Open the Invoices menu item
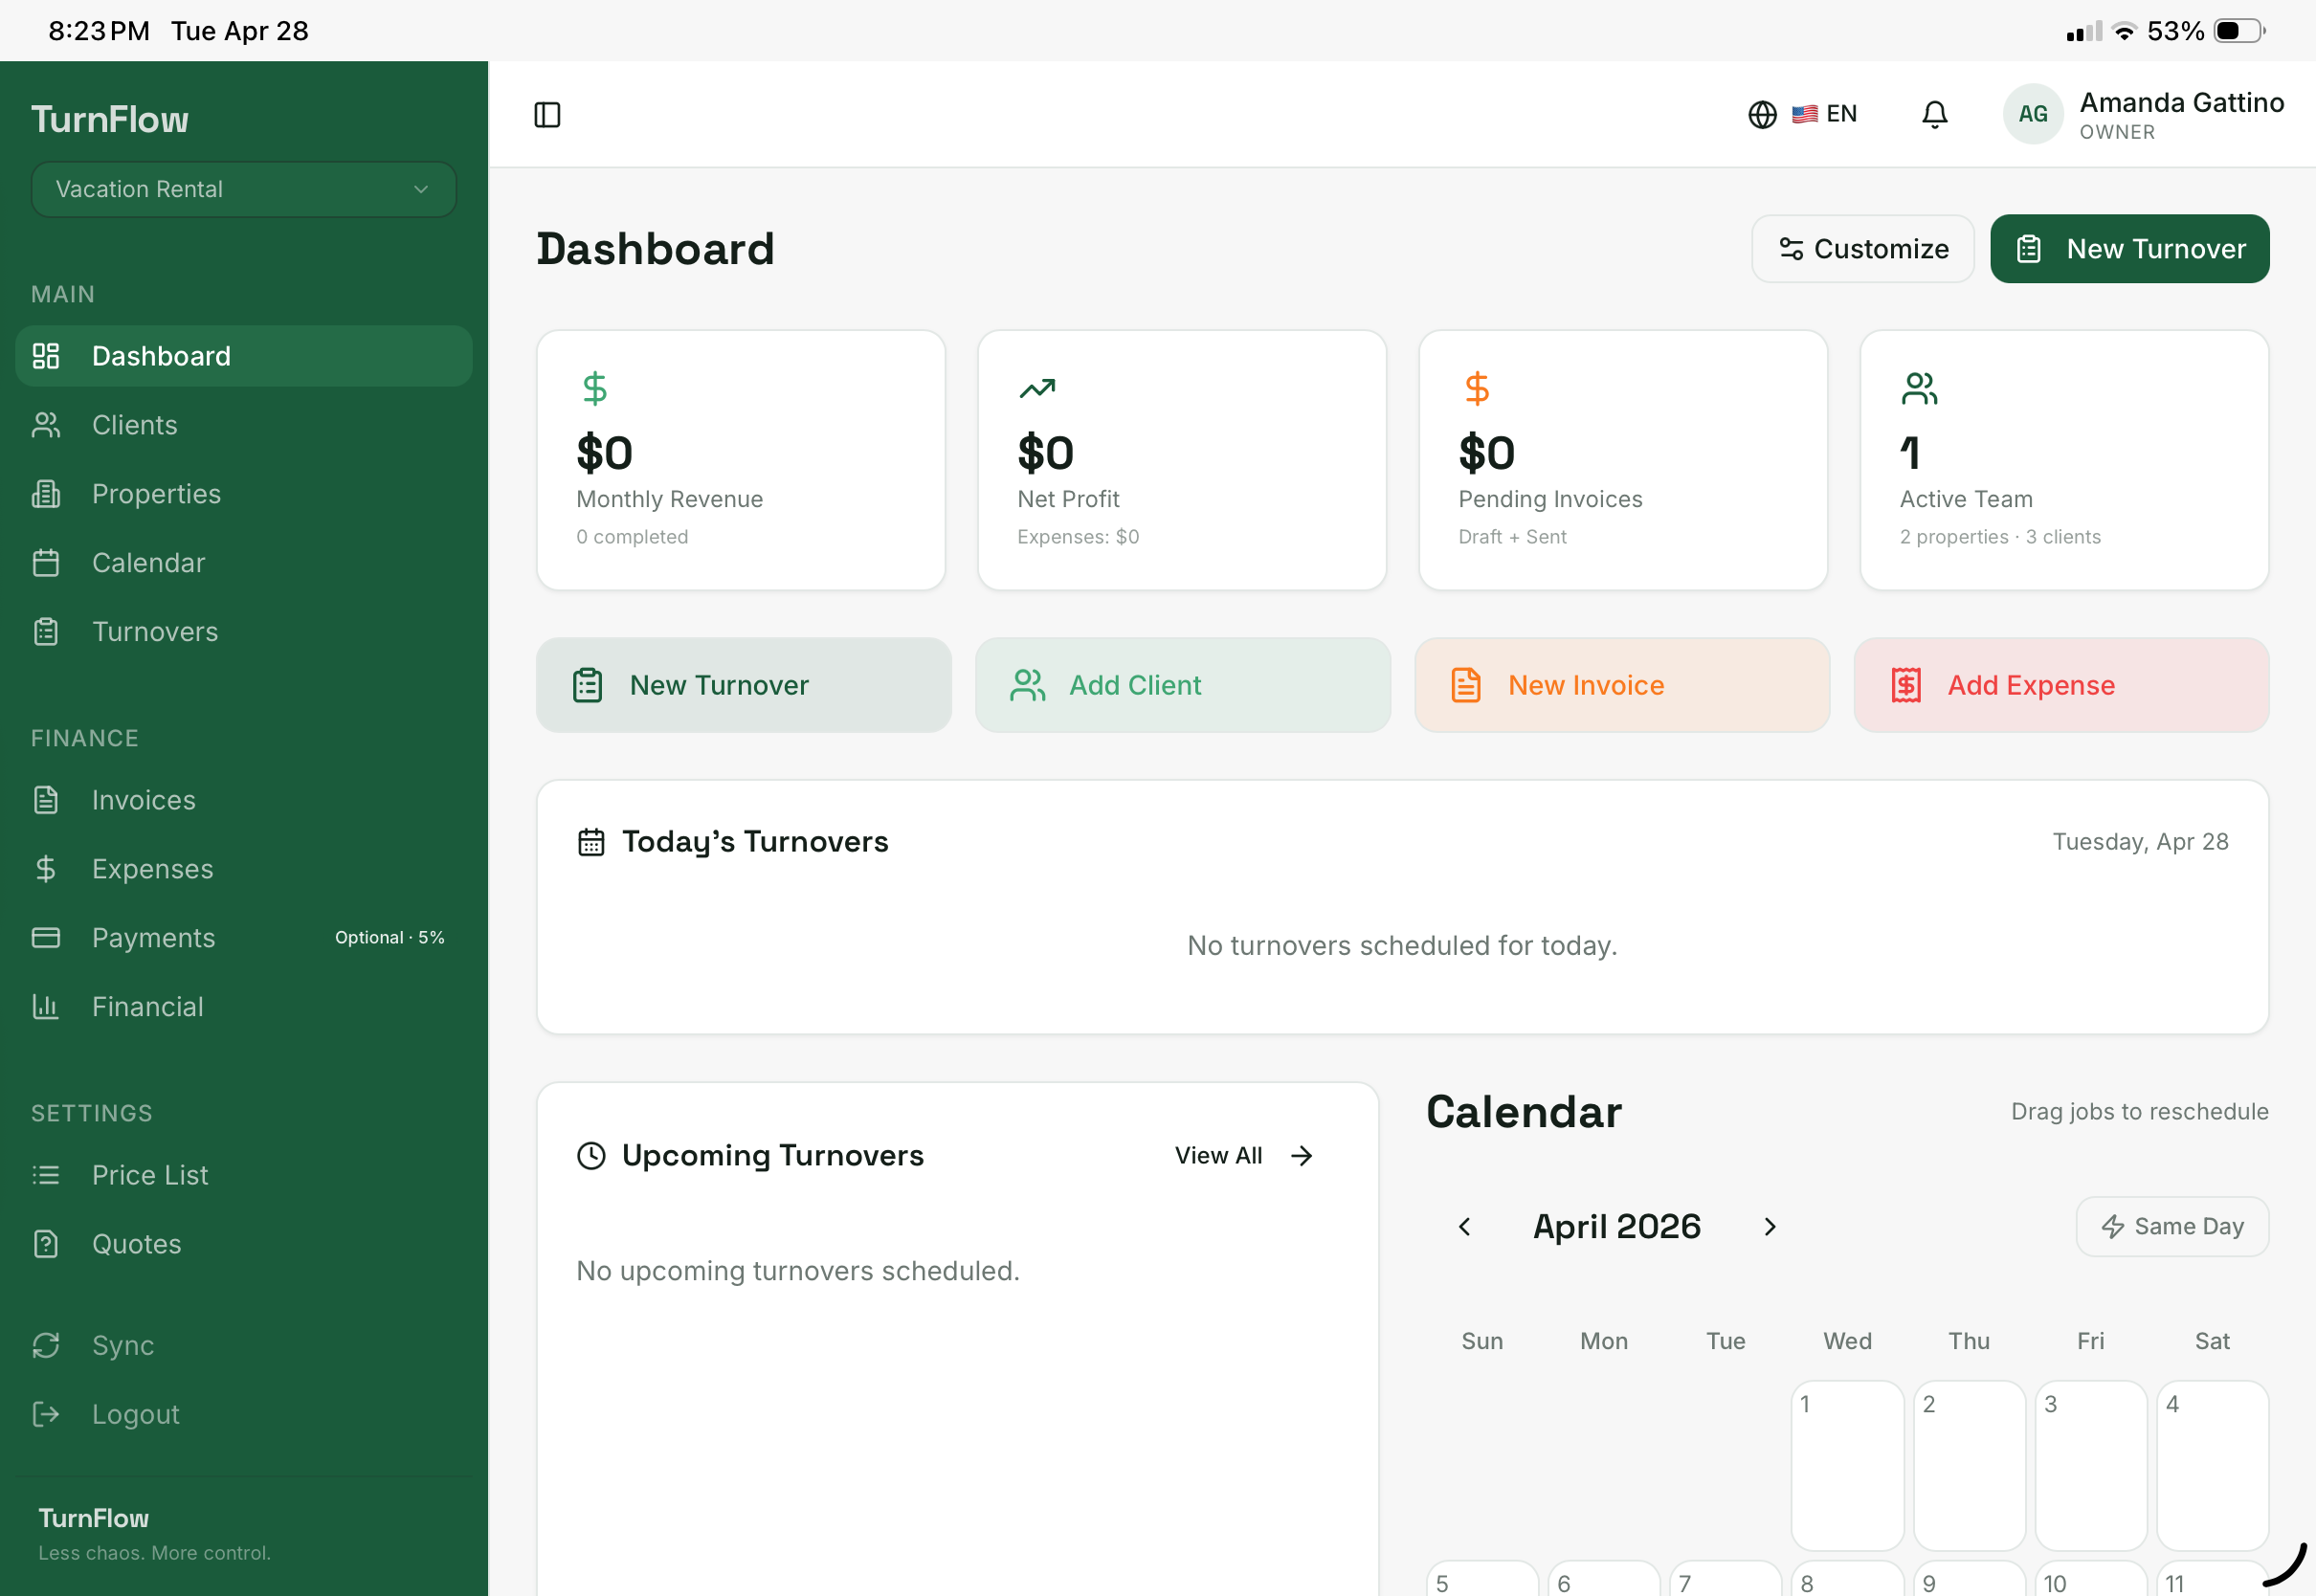Image resolution: width=2316 pixels, height=1596 pixels. 143,800
